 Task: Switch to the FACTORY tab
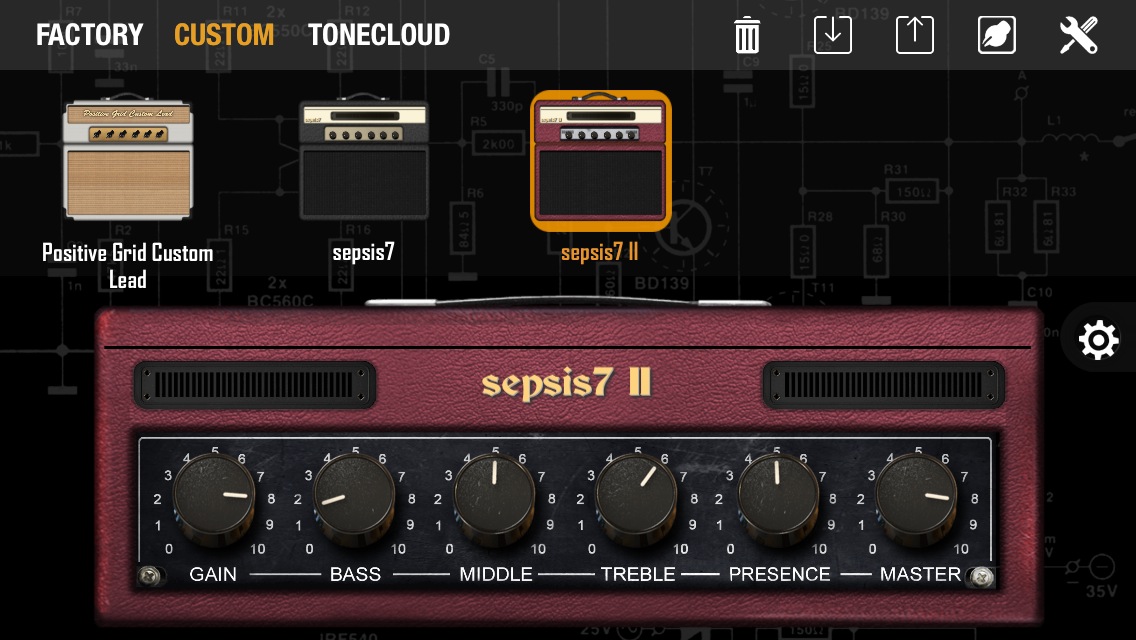(90, 35)
